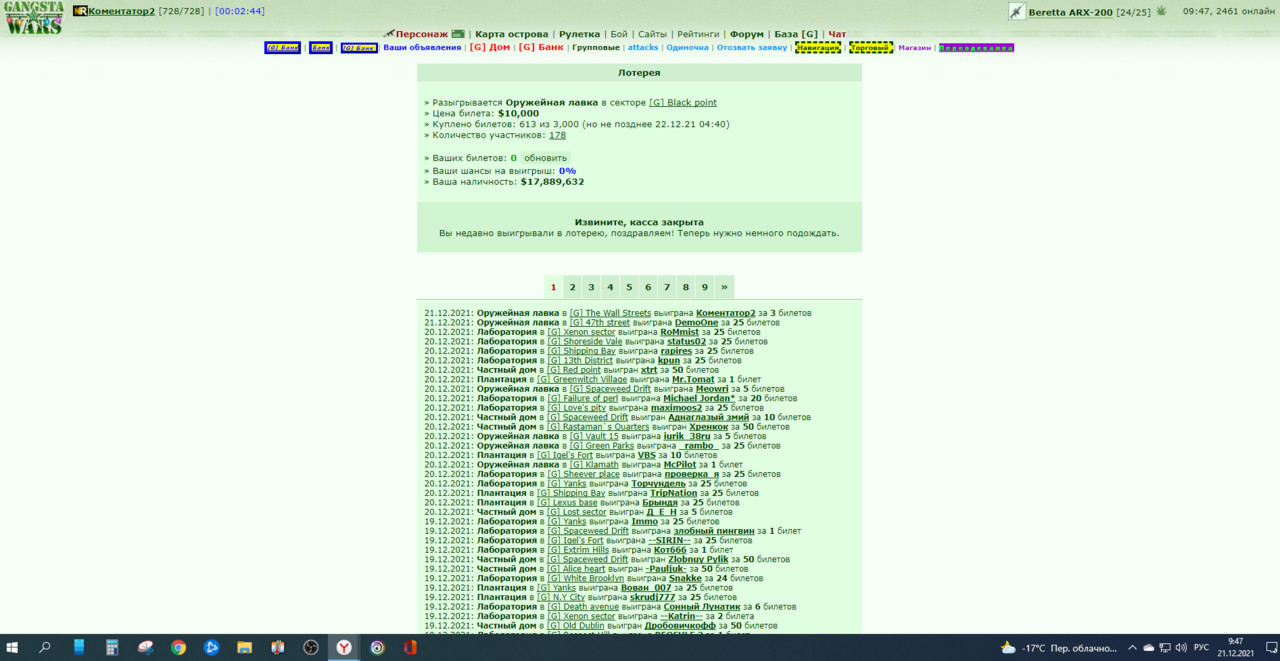Image resolution: width=1280 pixels, height=661 pixels.
Task: Open the volume control in the tray
Action: point(1181,648)
